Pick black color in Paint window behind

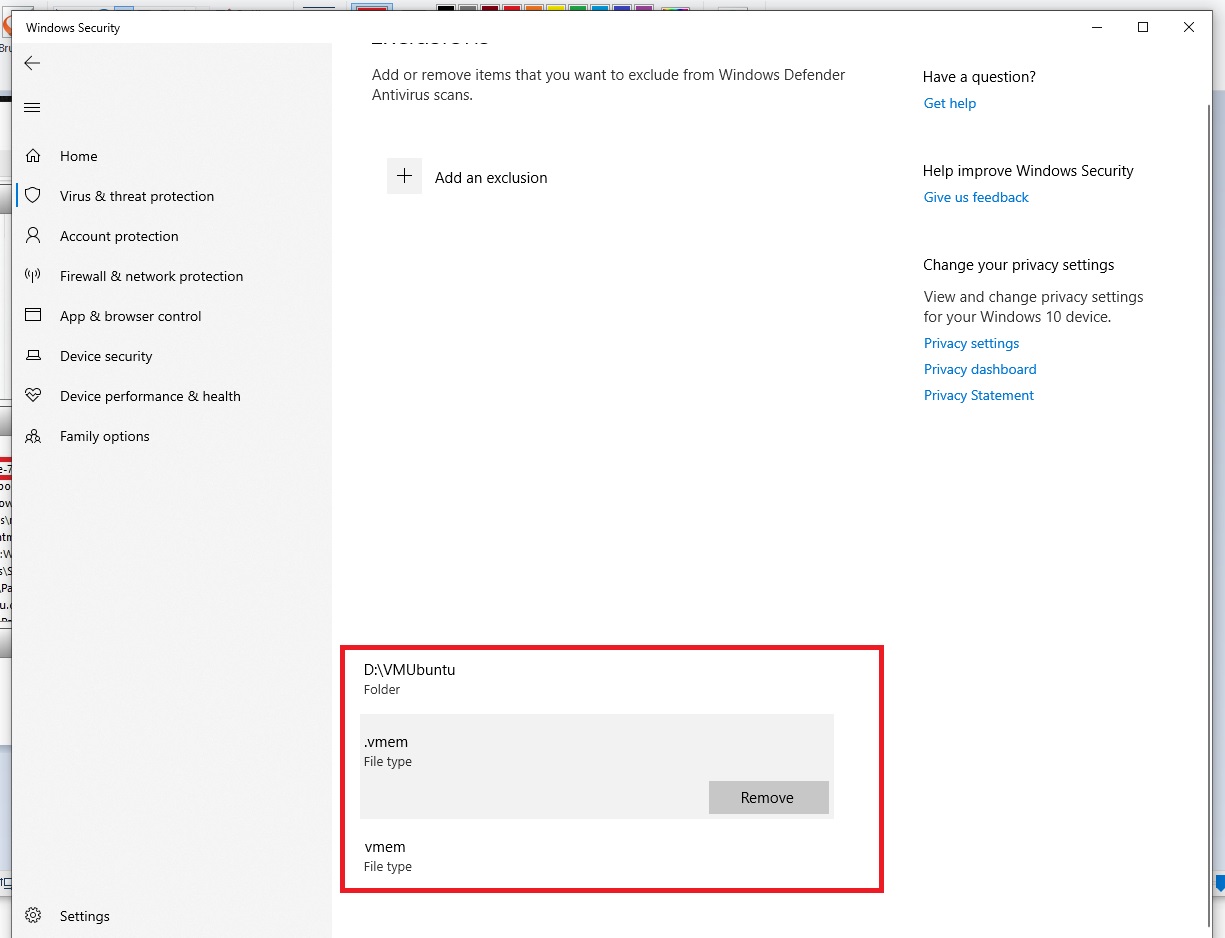click(445, 7)
